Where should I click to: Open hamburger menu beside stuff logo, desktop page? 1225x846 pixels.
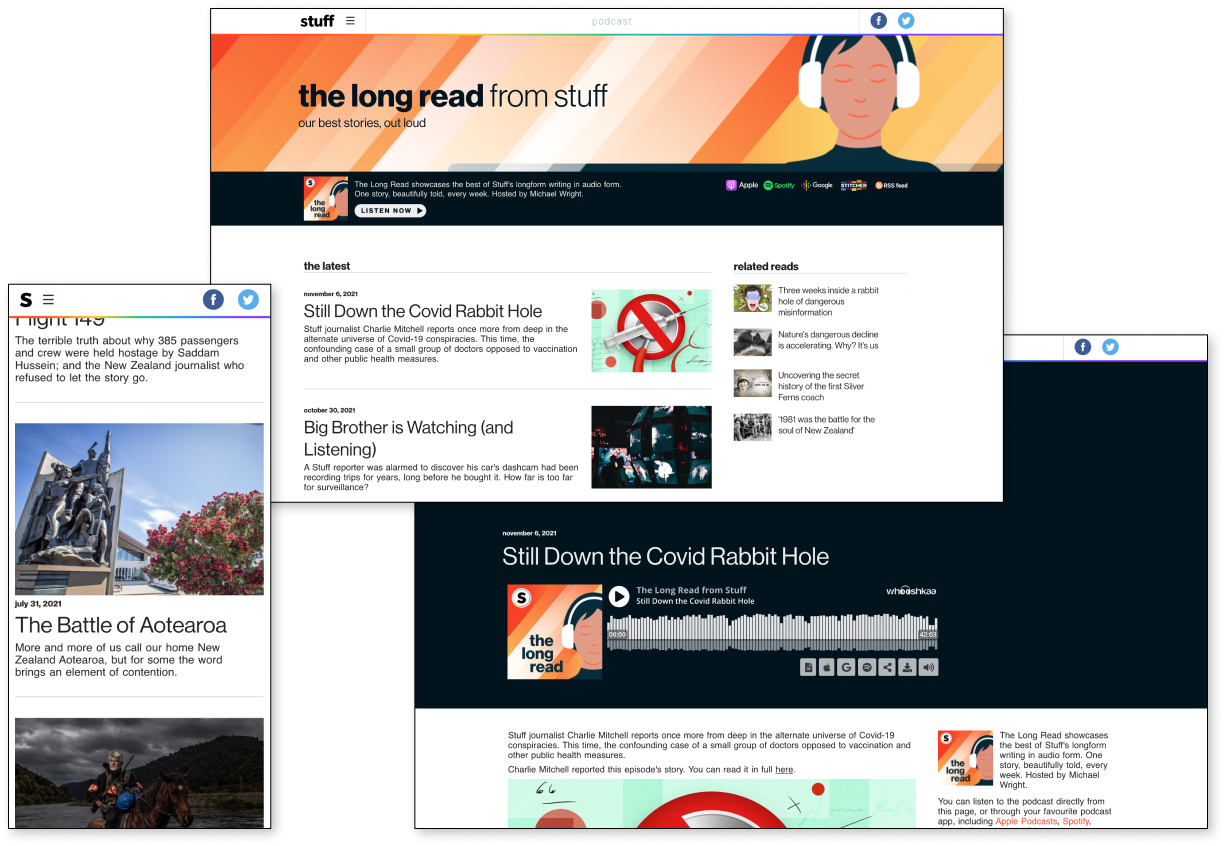tap(350, 21)
